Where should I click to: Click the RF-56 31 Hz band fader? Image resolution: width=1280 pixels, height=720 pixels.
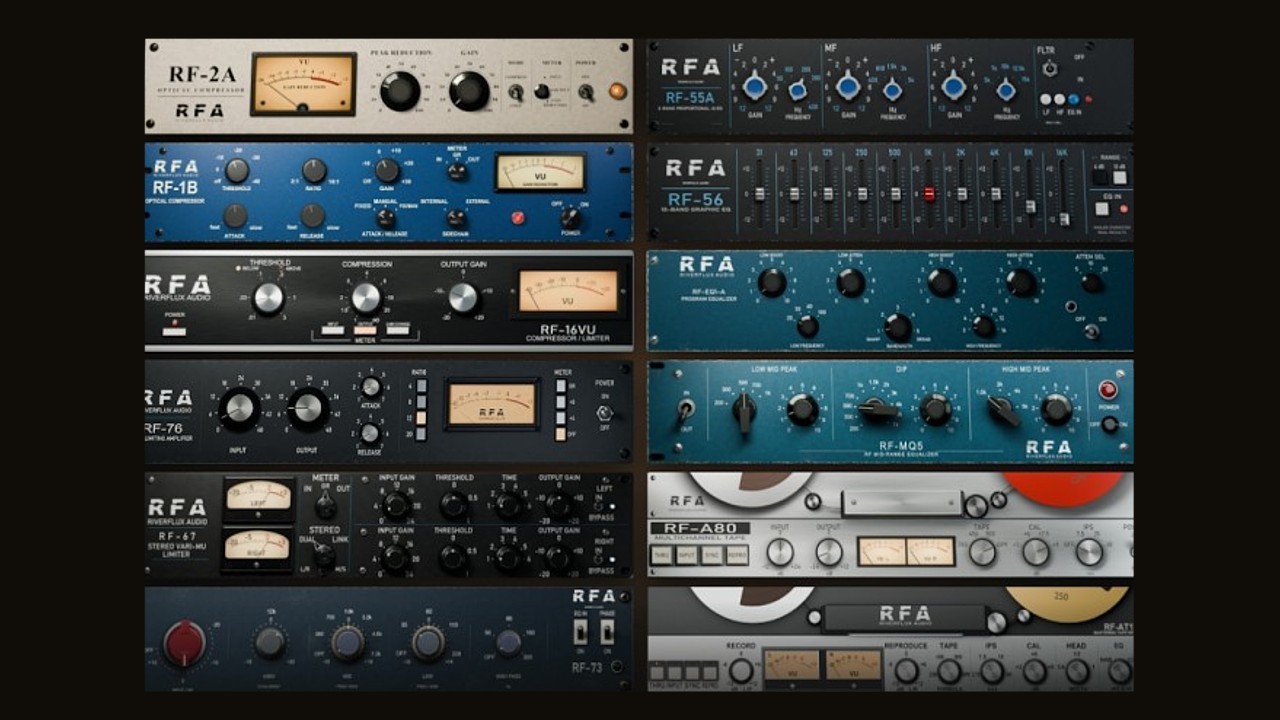[762, 194]
